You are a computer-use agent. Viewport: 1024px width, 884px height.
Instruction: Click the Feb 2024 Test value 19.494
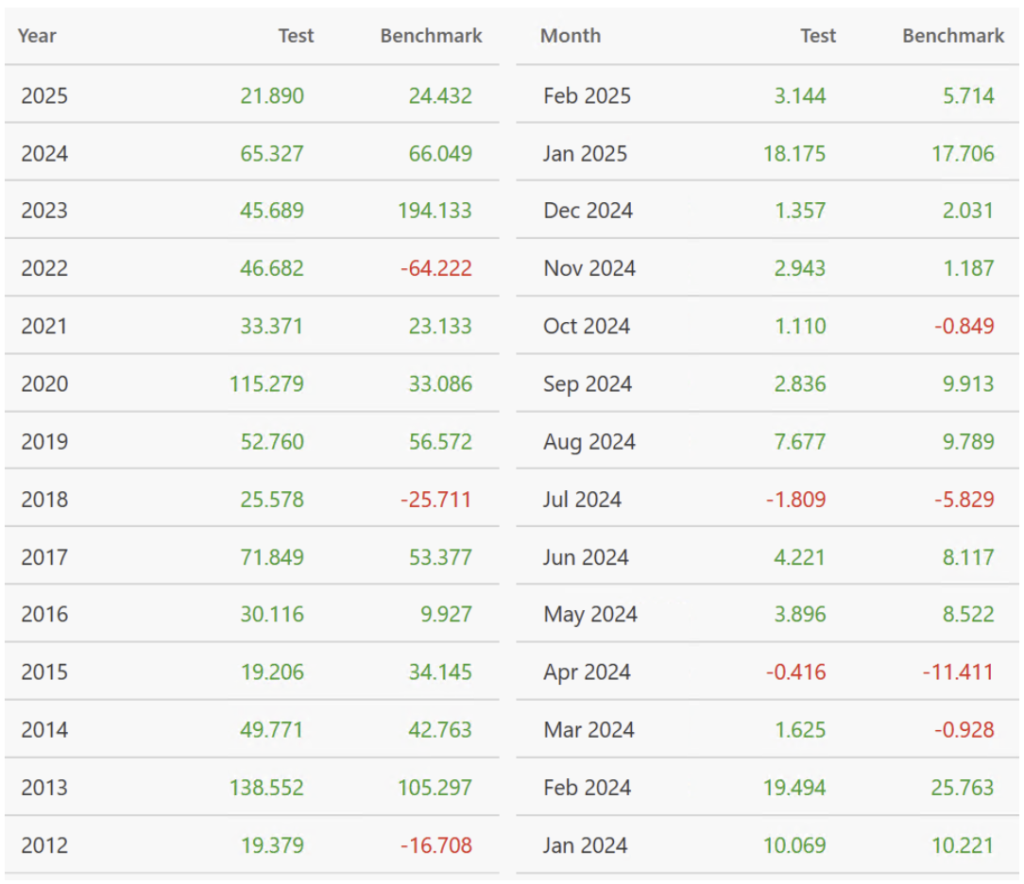(x=794, y=788)
